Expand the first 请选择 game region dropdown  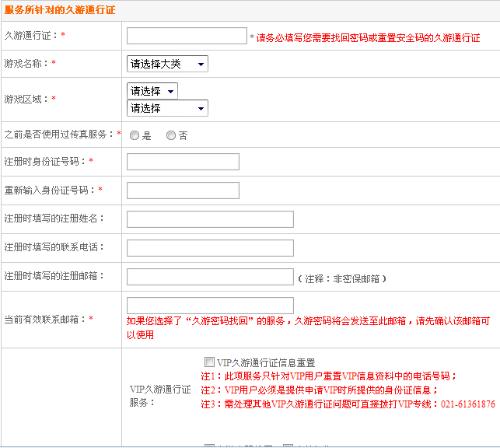[152, 91]
